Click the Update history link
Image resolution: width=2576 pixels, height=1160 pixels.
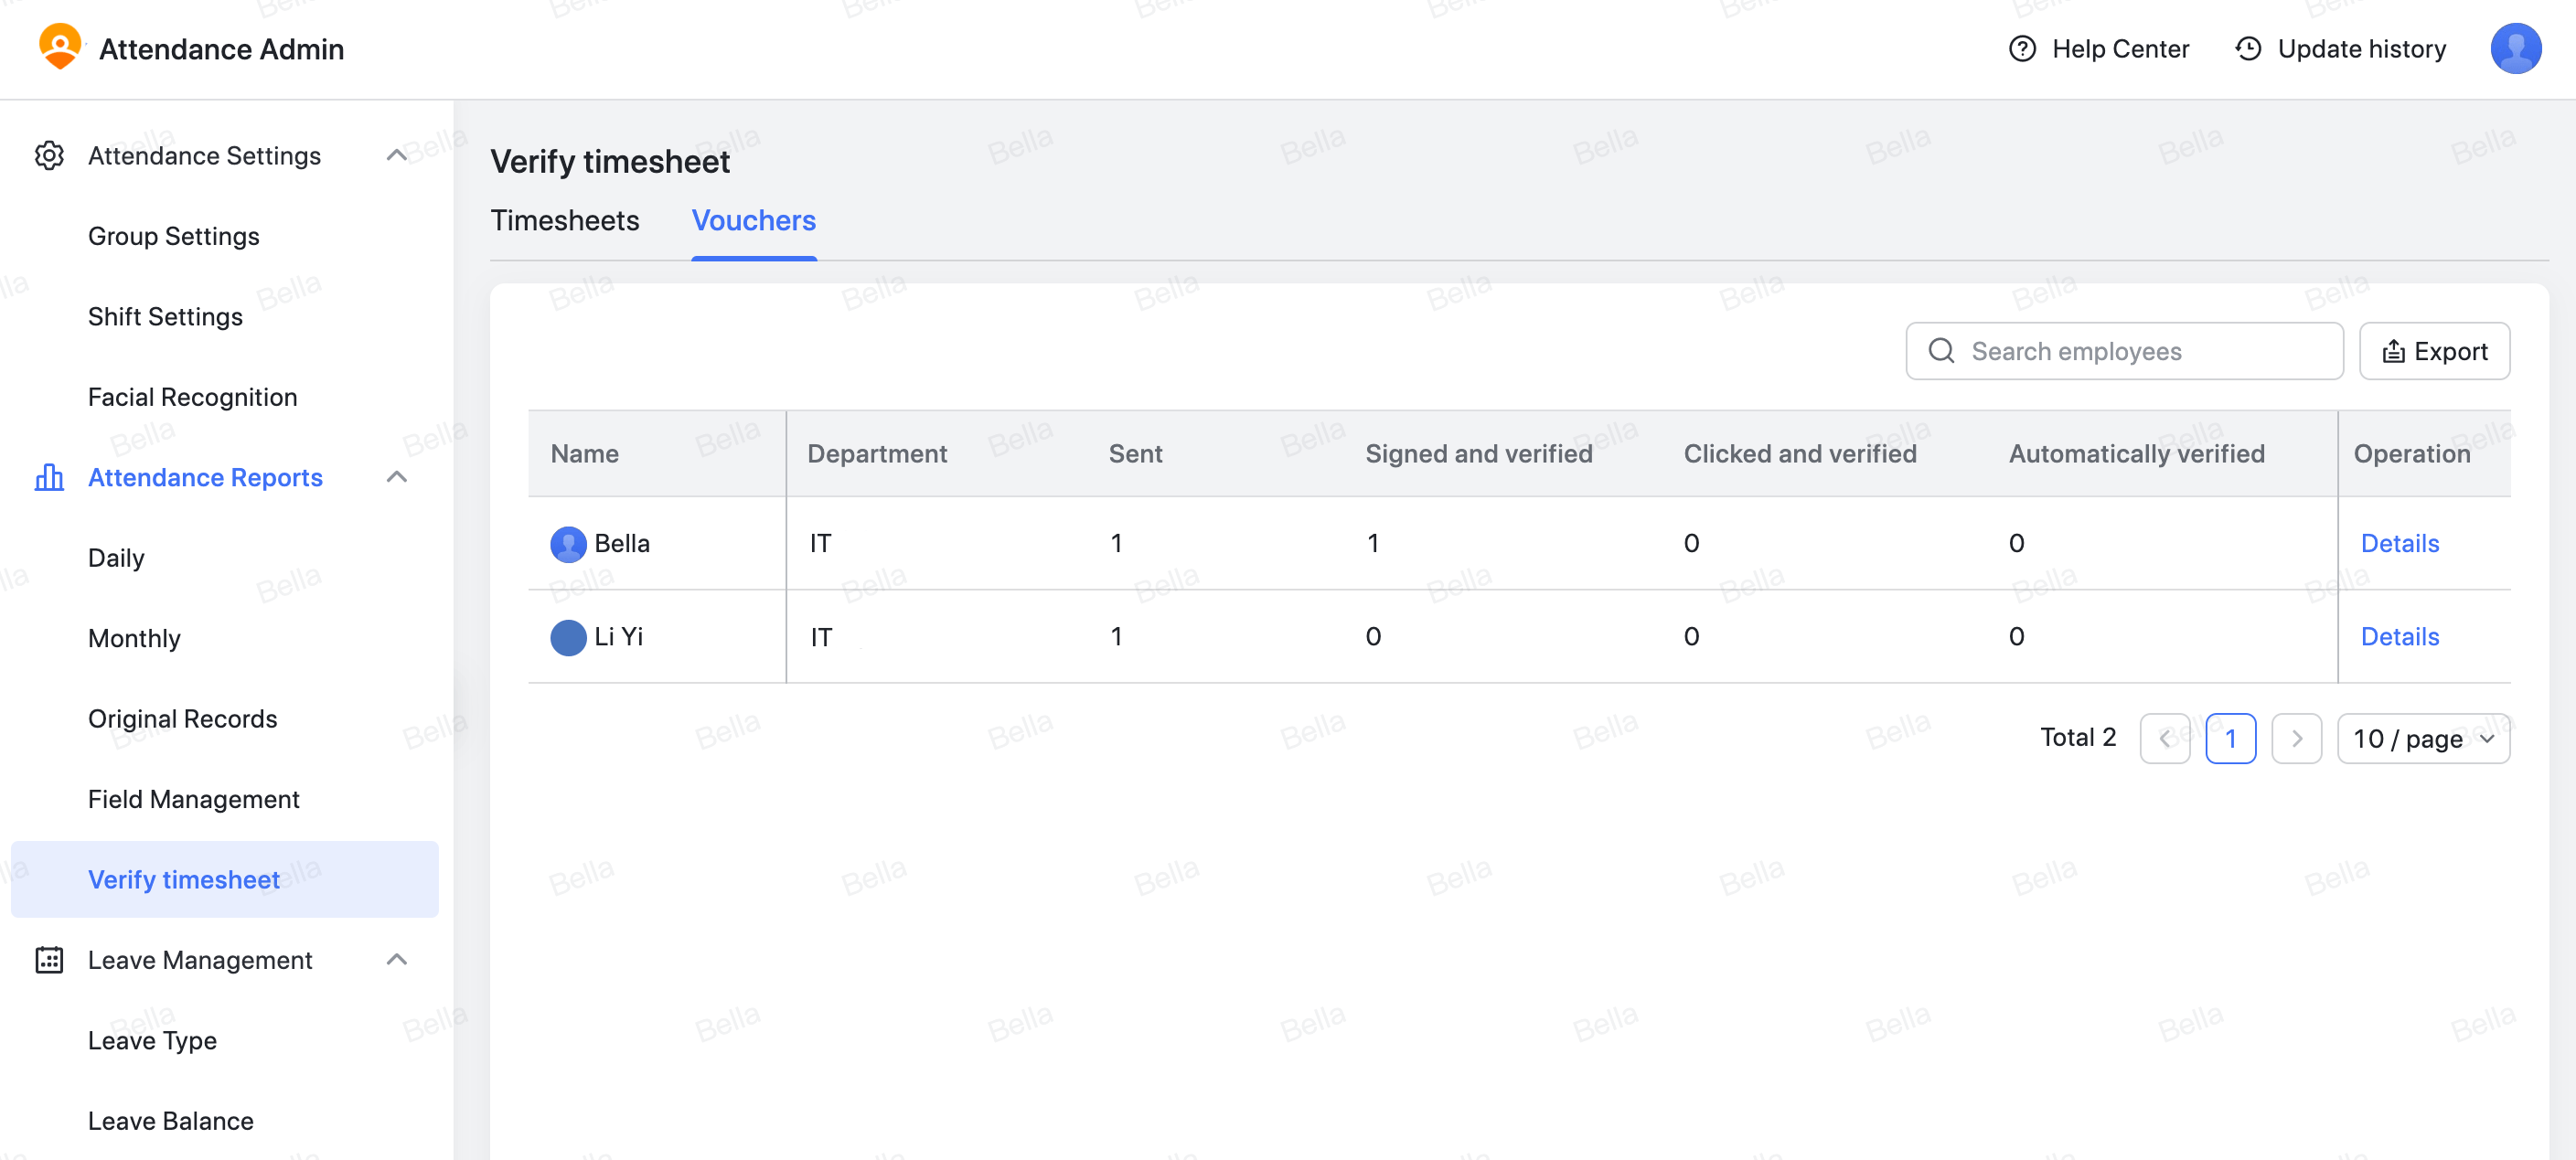pyautogui.click(x=2362, y=48)
